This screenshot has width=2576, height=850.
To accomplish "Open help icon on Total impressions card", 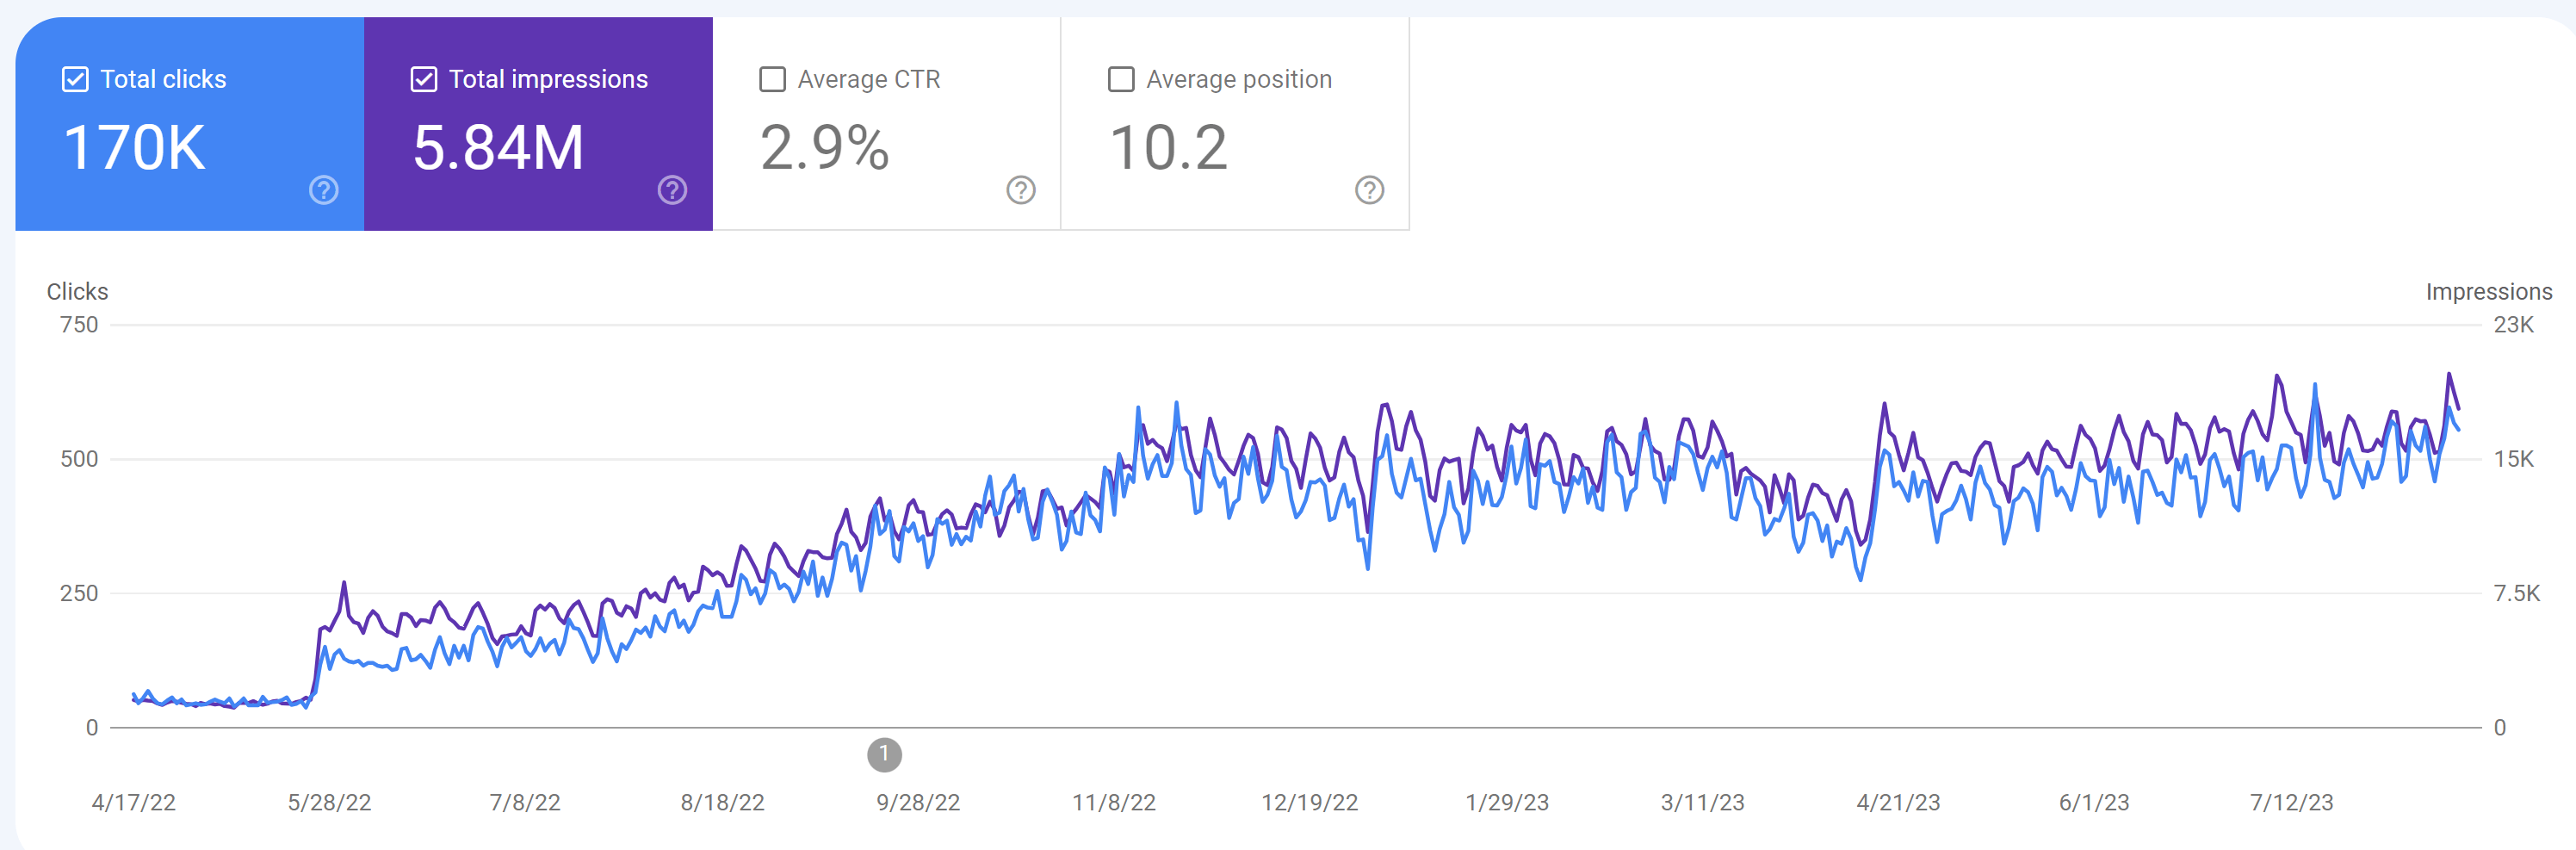I will tap(672, 190).
